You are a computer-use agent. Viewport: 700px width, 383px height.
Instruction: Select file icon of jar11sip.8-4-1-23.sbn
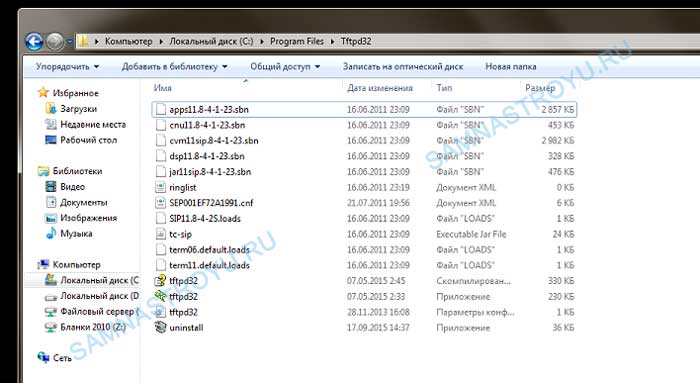click(x=161, y=172)
